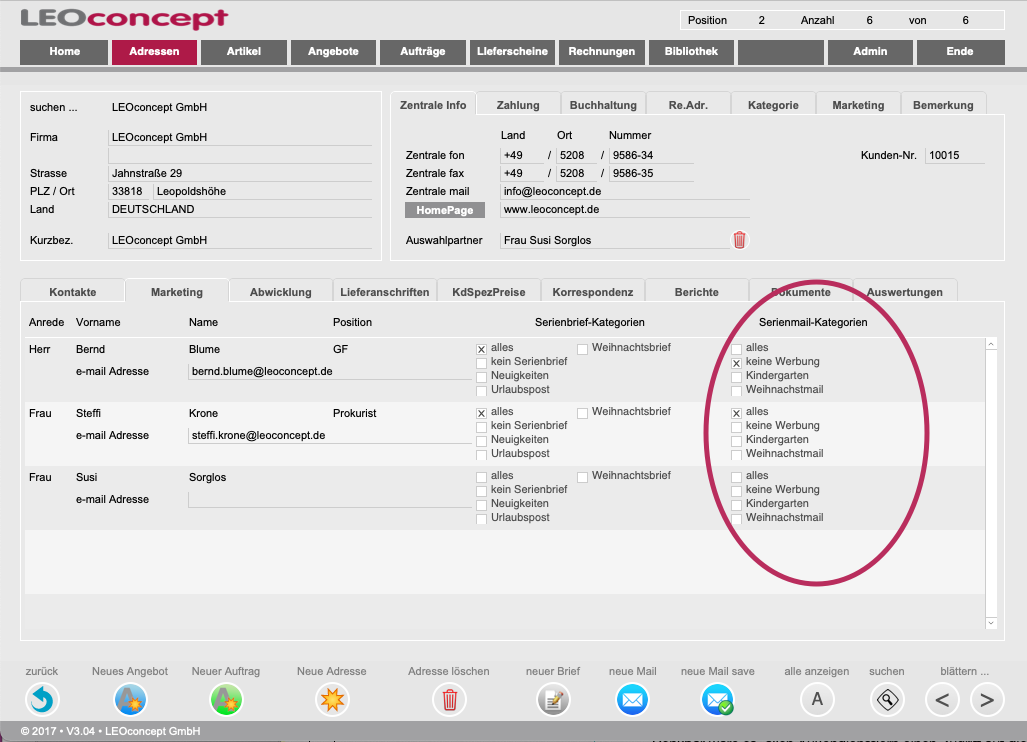This screenshot has width=1027, height=742.
Task: Switch to the Abwicklung tab
Action: point(280,291)
